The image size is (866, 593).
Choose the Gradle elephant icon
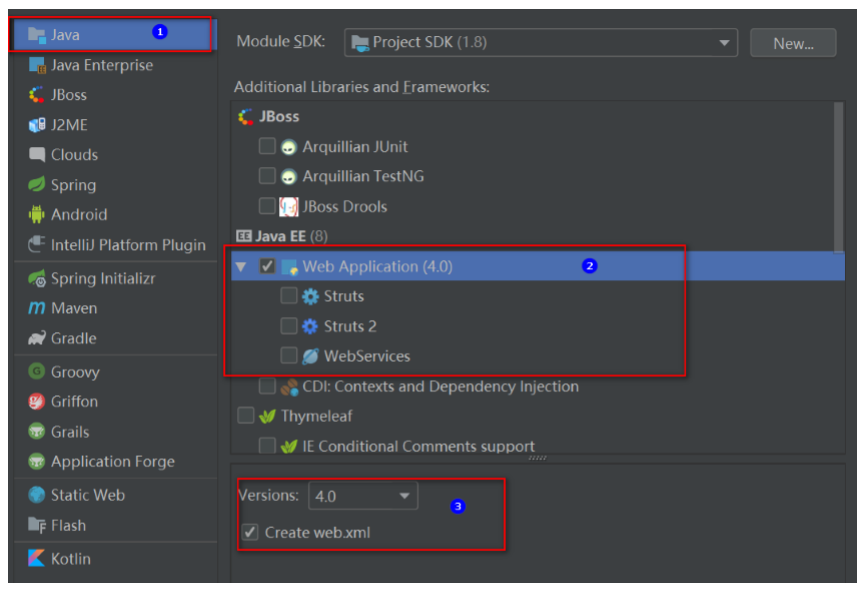click(37, 338)
